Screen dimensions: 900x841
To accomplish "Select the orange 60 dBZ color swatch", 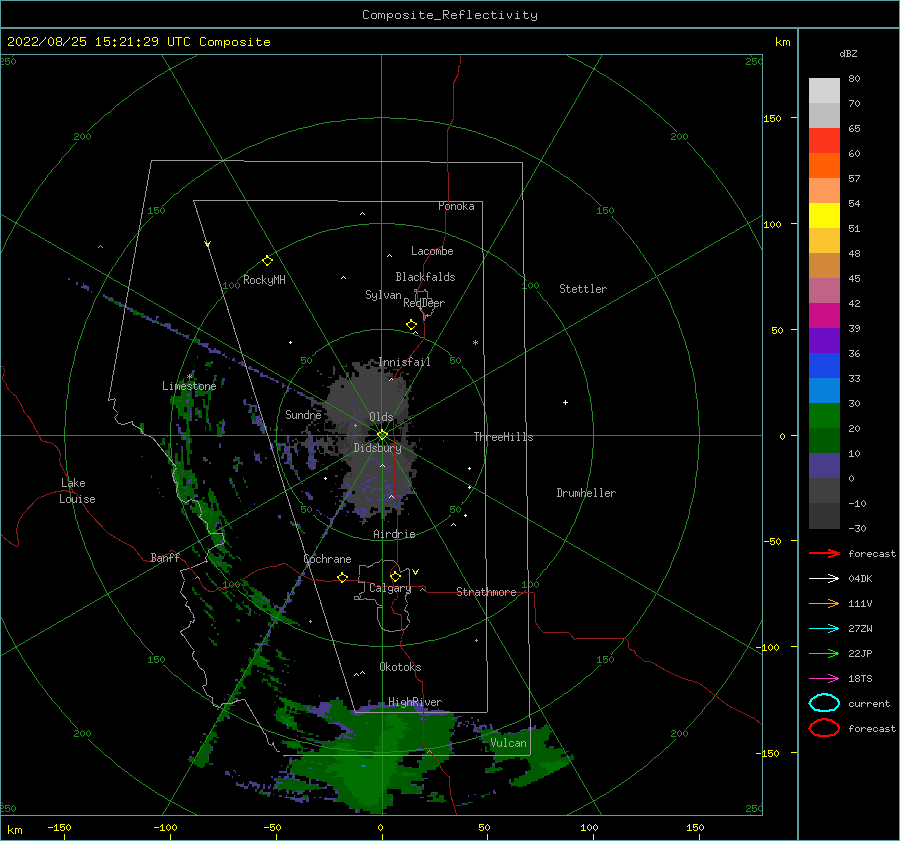I will point(824,165).
